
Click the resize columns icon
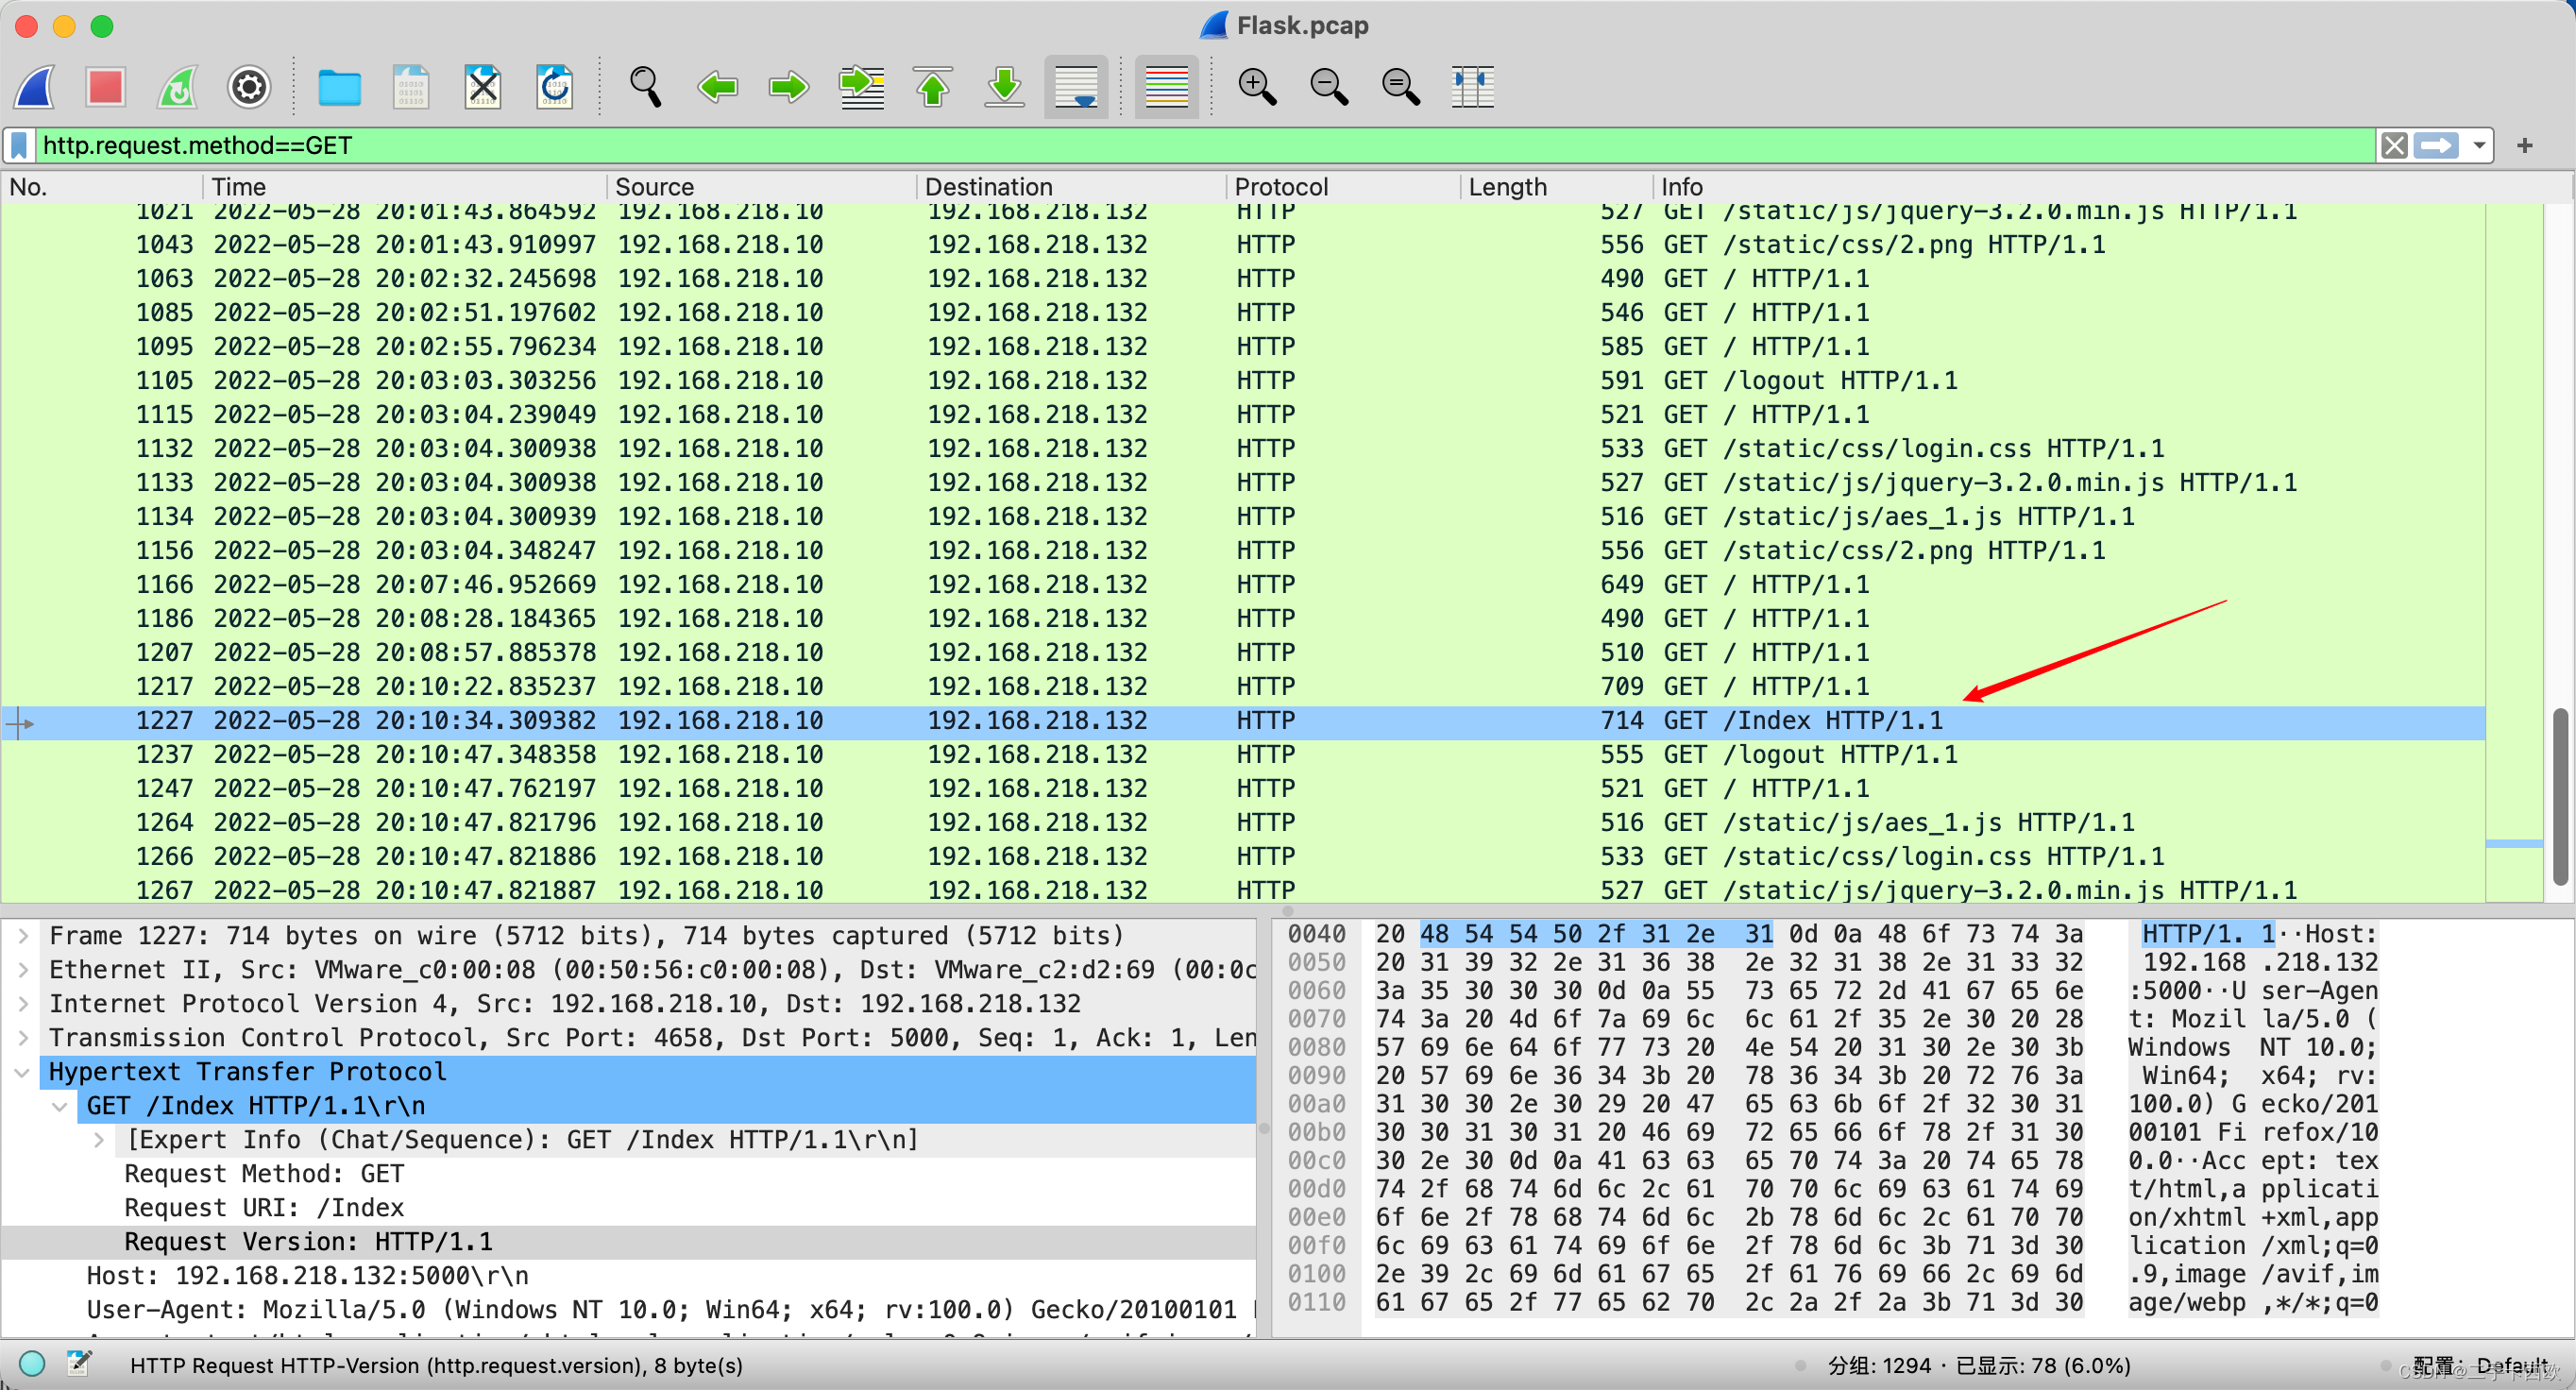1472,87
